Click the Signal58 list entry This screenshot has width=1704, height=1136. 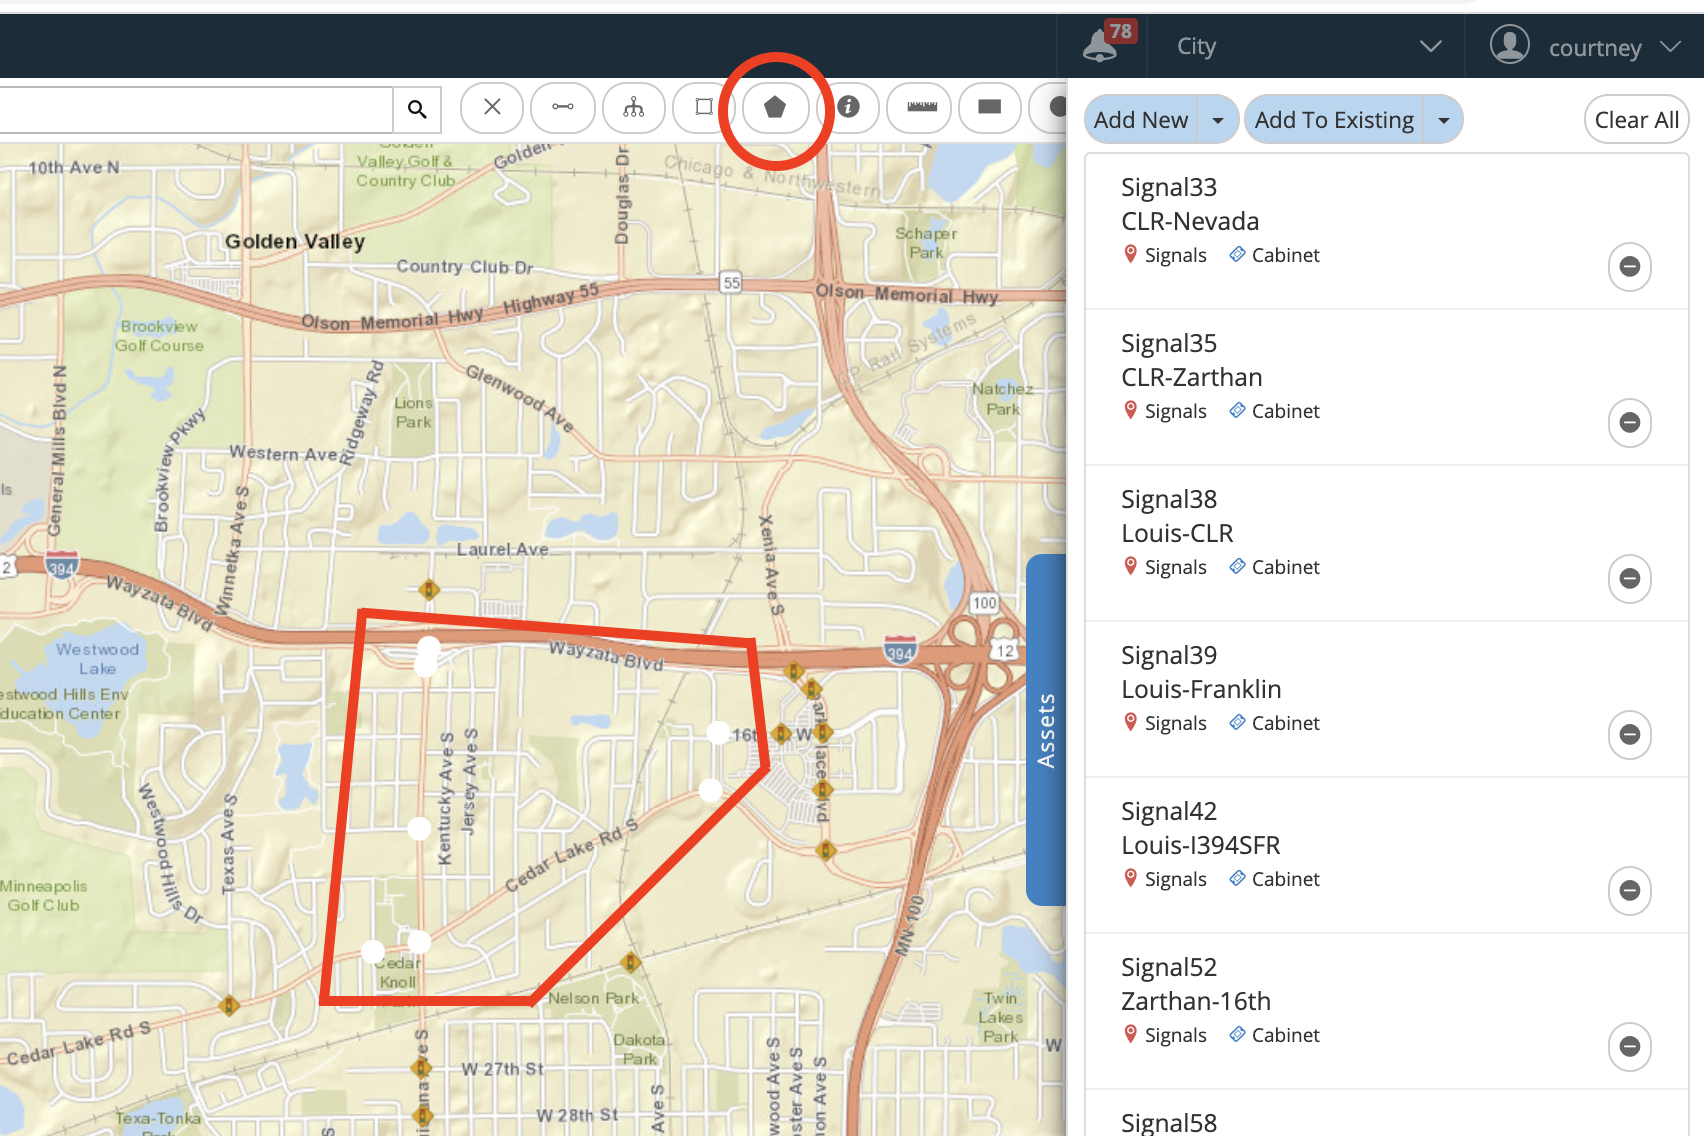point(1169,1123)
